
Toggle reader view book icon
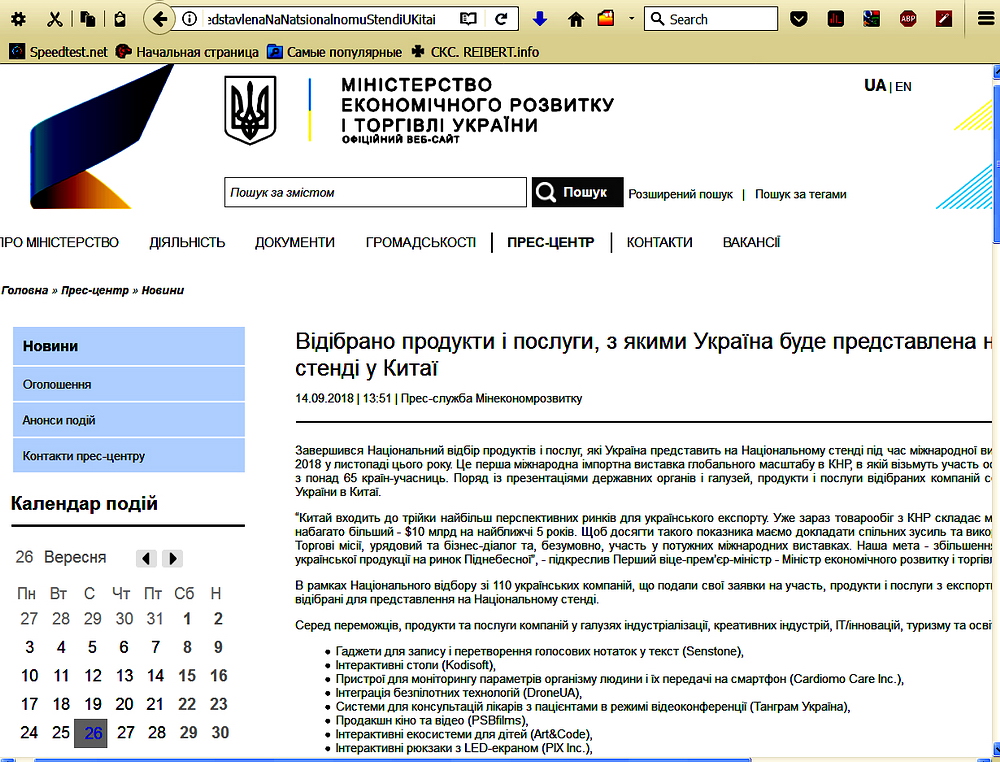click(x=468, y=19)
